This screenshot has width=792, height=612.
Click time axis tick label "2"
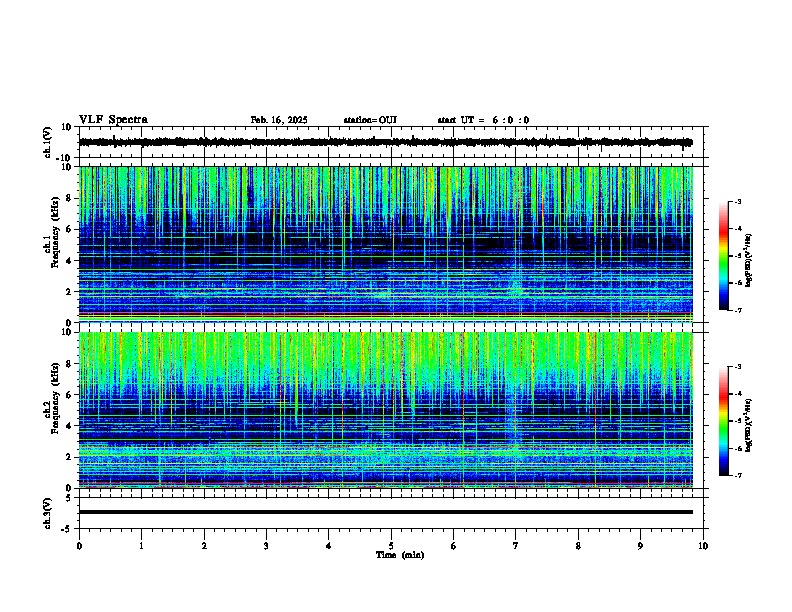click(204, 546)
